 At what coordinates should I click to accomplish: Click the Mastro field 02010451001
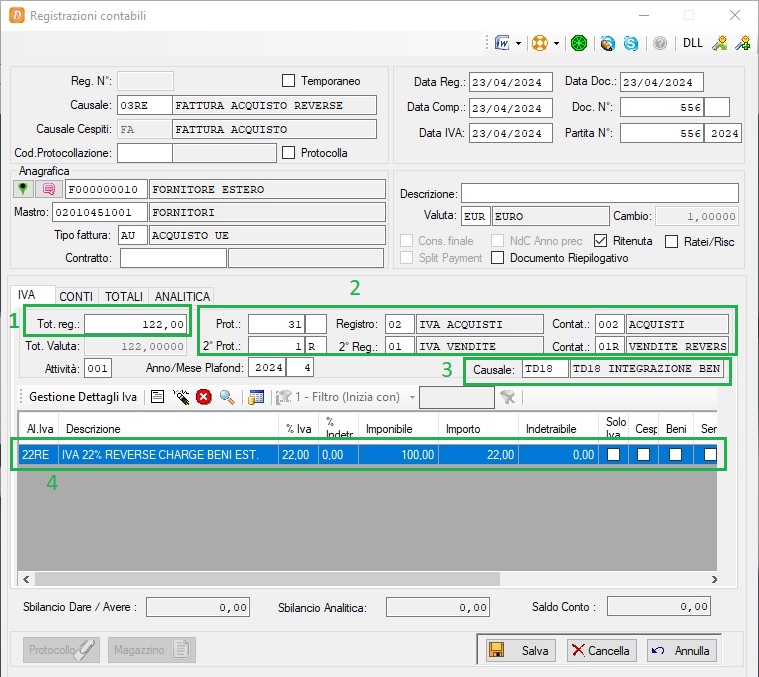(x=99, y=212)
